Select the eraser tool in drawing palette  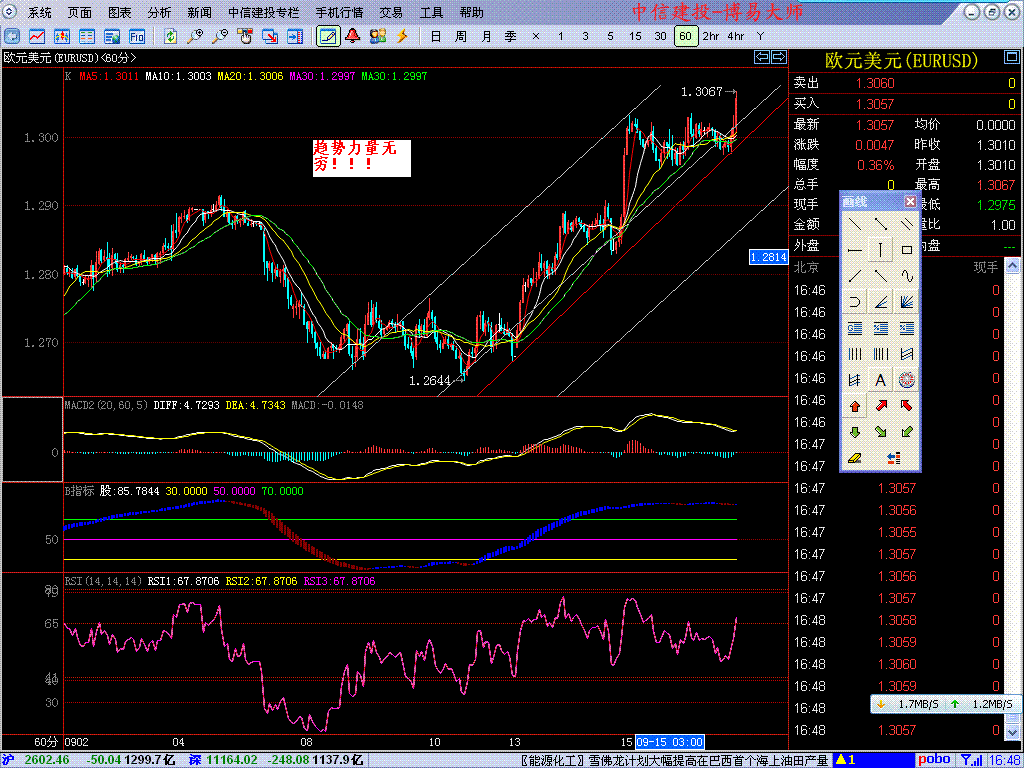point(855,458)
